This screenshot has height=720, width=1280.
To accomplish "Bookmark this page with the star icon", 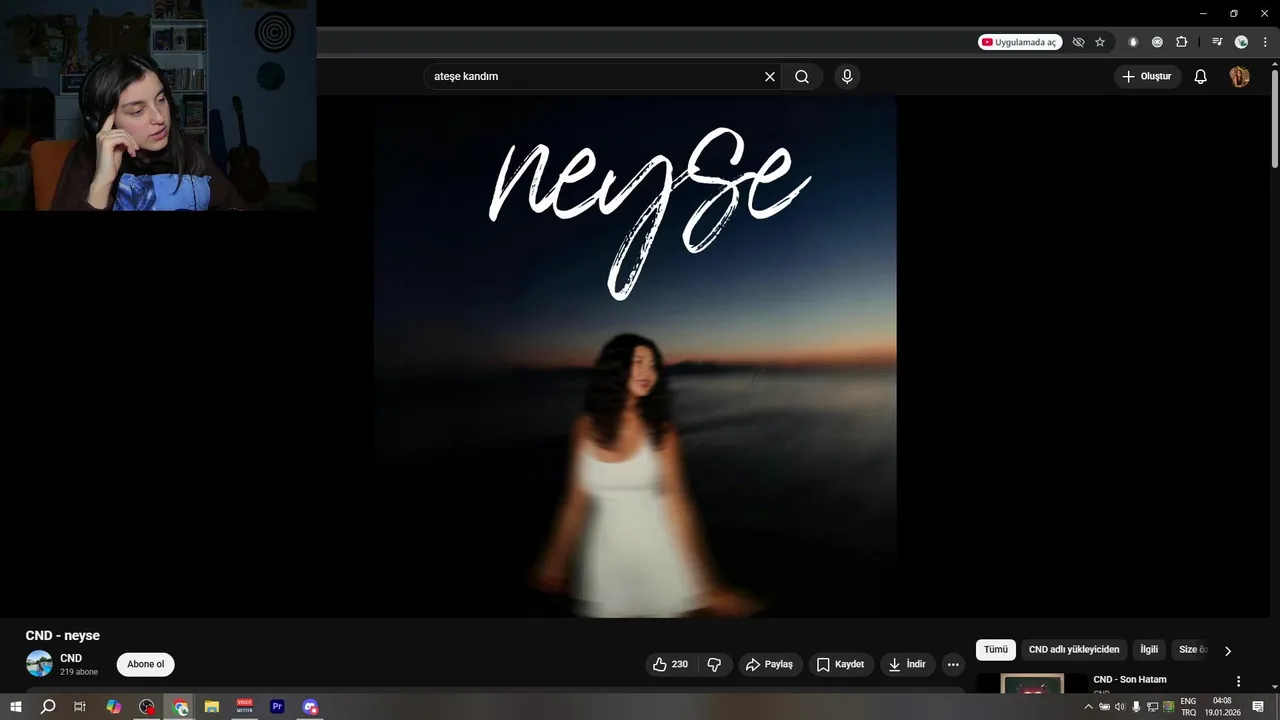I will [x=1100, y=42].
